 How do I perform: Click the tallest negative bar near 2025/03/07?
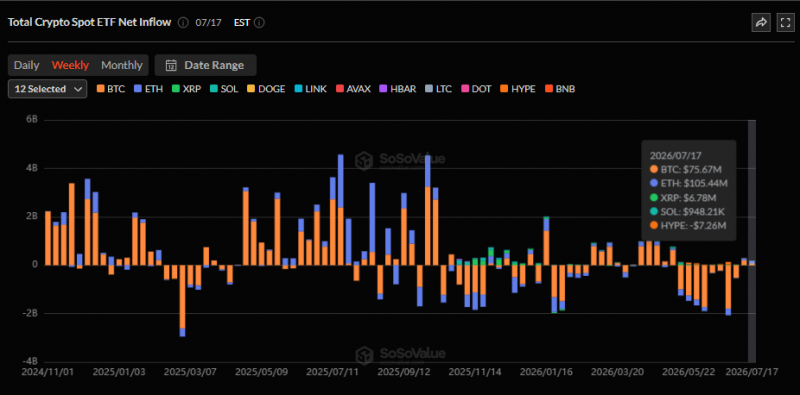[x=182, y=301]
